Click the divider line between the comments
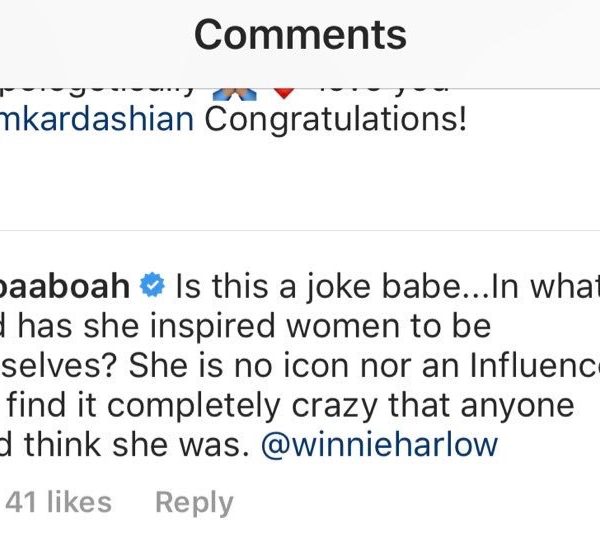This screenshot has width=600, height=552. pyautogui.click(x=300, y=231)
